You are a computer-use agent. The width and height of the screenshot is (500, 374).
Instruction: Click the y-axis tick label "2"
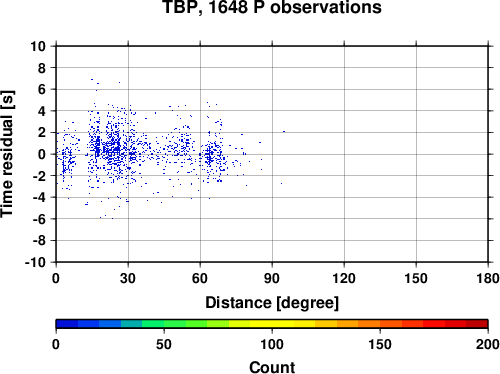tap(42, 133)
